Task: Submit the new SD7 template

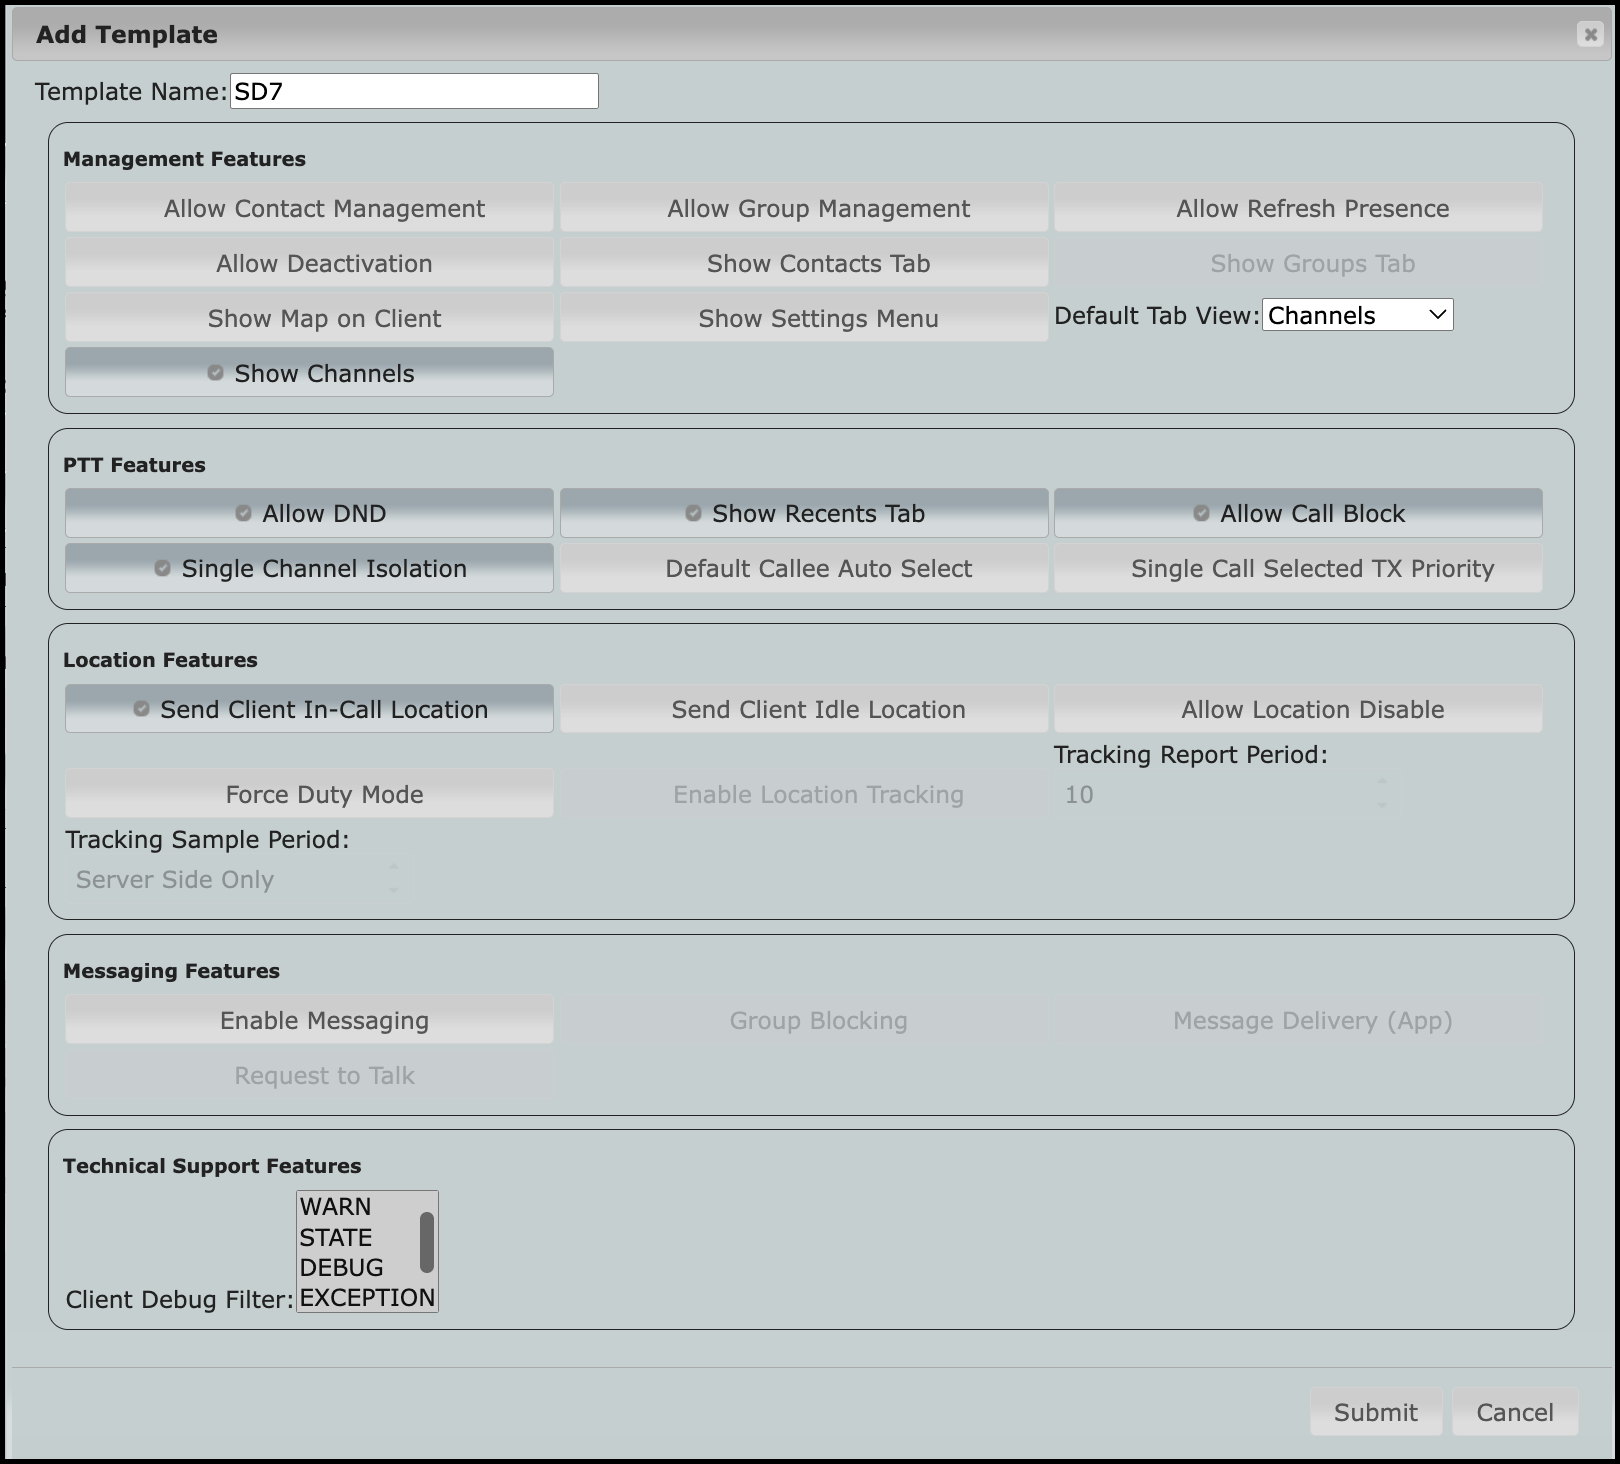Action: pos(1375,1412)
